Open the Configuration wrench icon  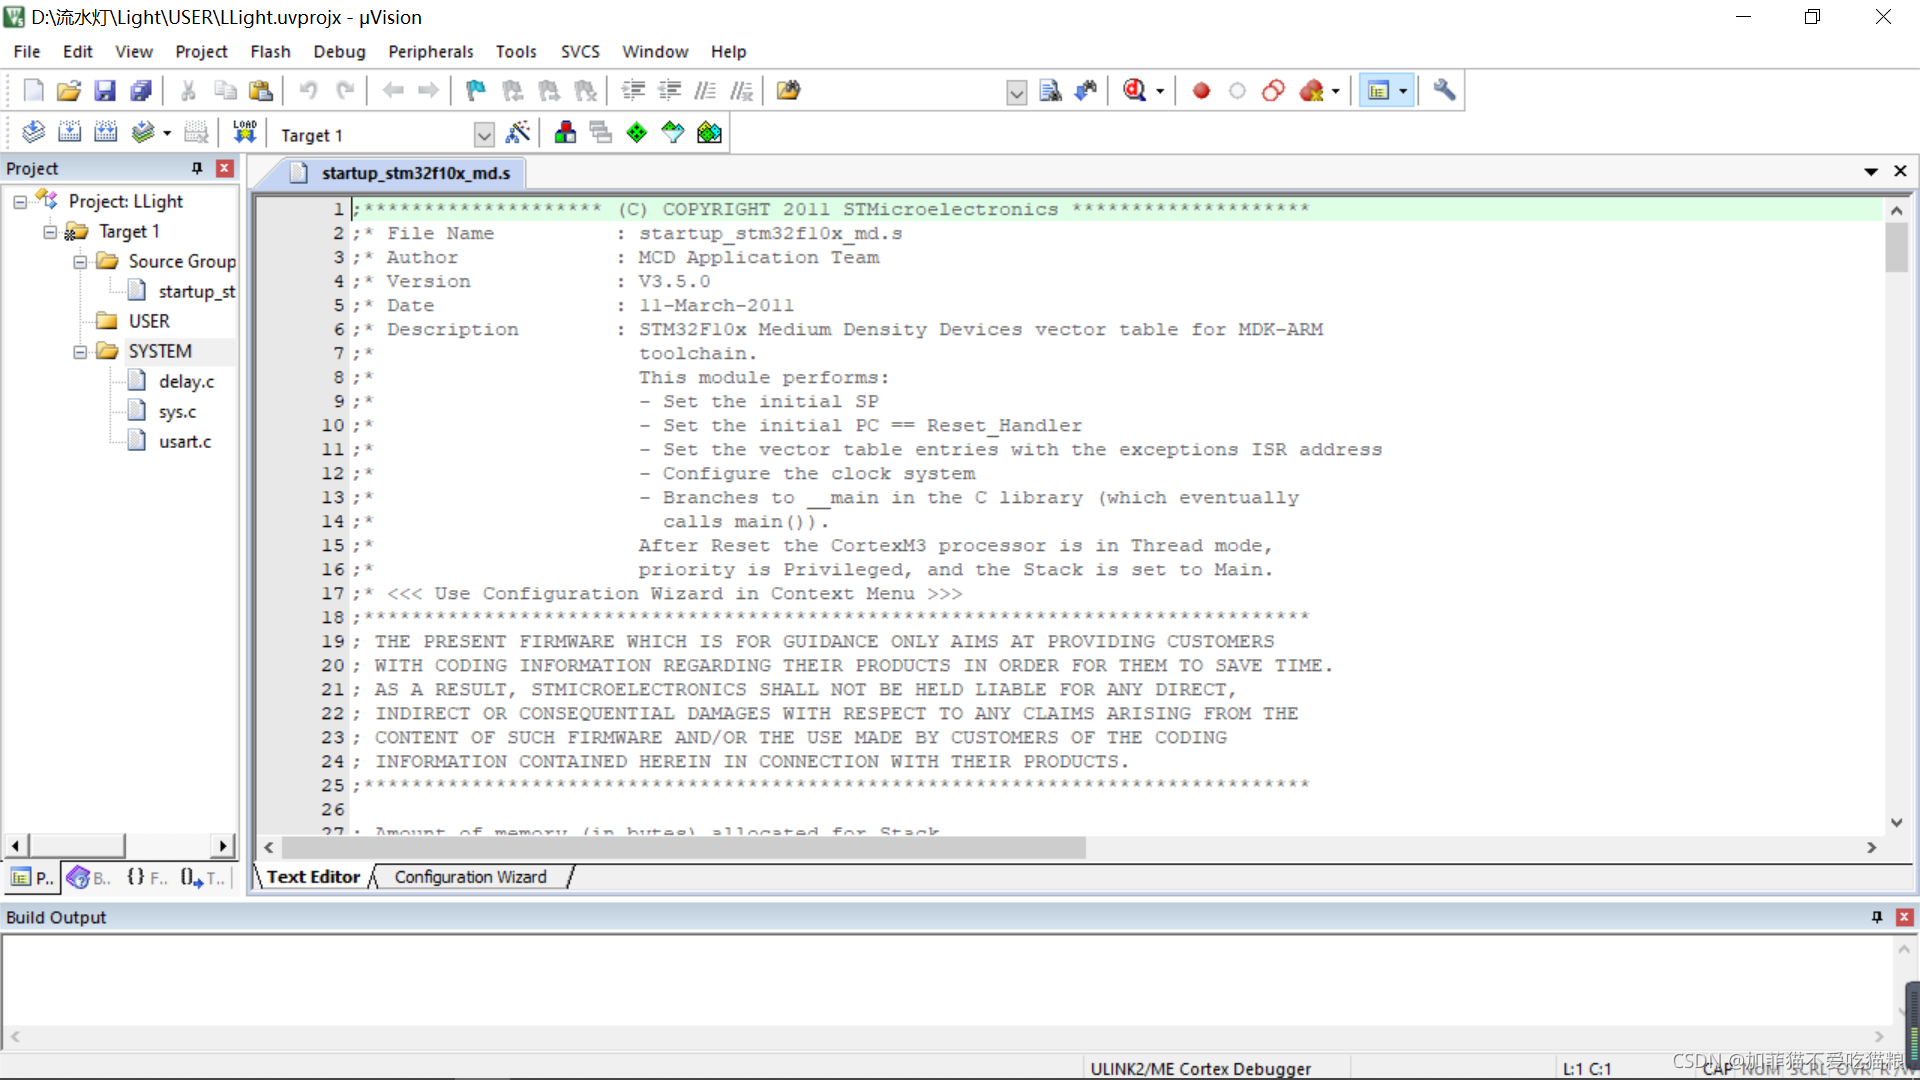pos(1443,91)
